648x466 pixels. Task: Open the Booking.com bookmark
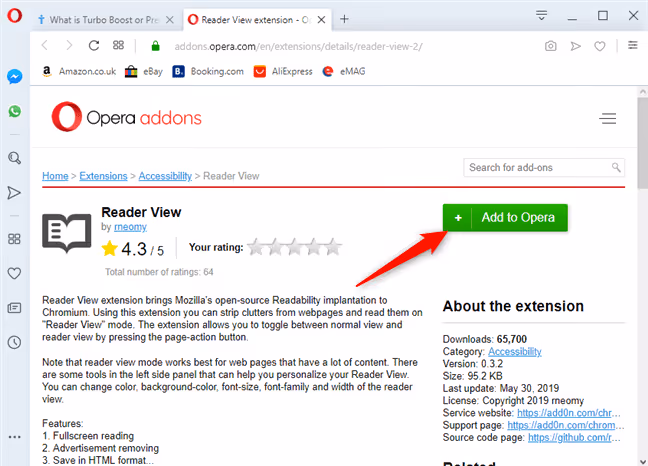pos(208,71)
